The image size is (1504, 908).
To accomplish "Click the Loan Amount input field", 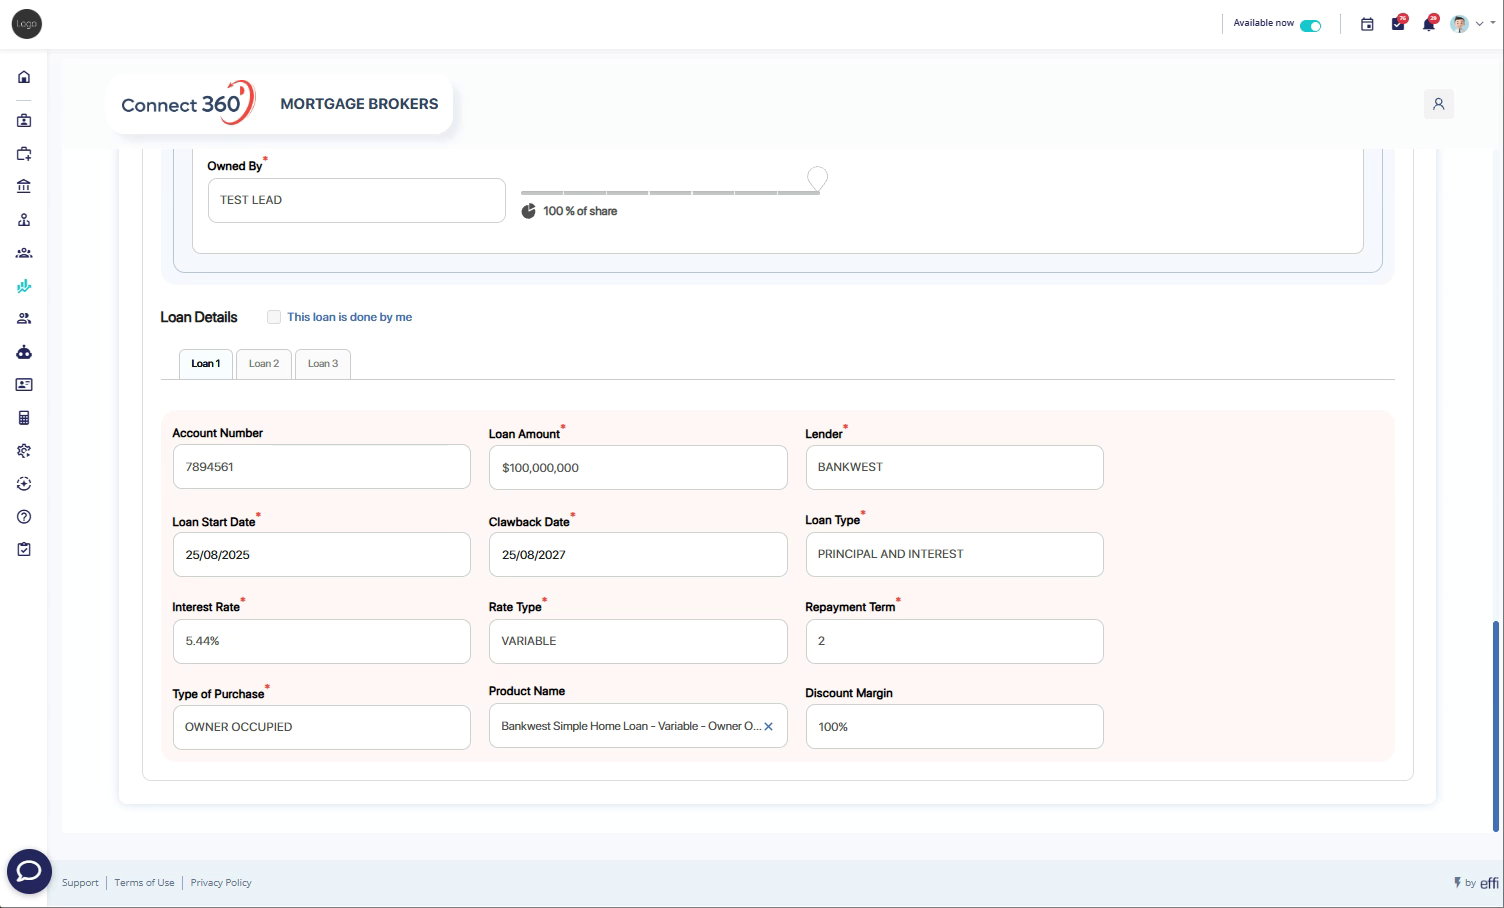I will click(x=638, y=468).
